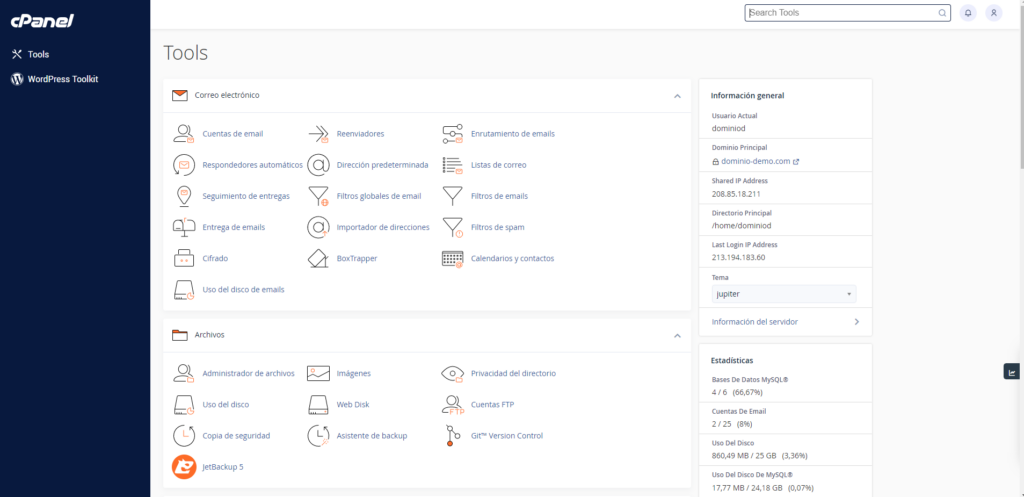1024x497 pixels.
Task: Click the BoxTrapper icon
Action: tap(318, 258)
